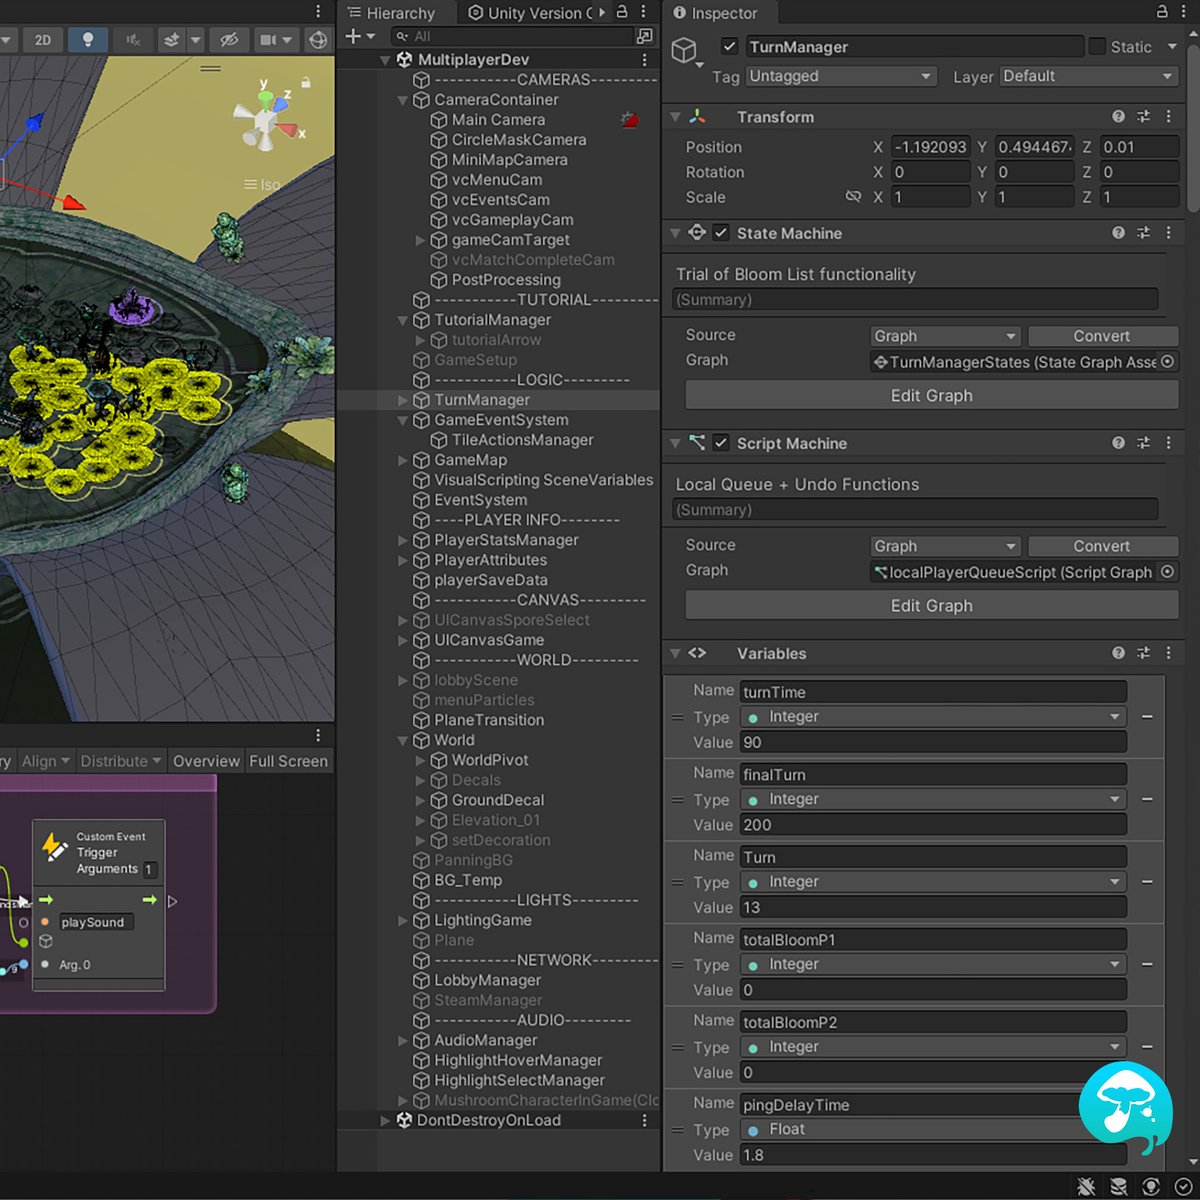Click Overview in graph toolbar

point(206,761)
